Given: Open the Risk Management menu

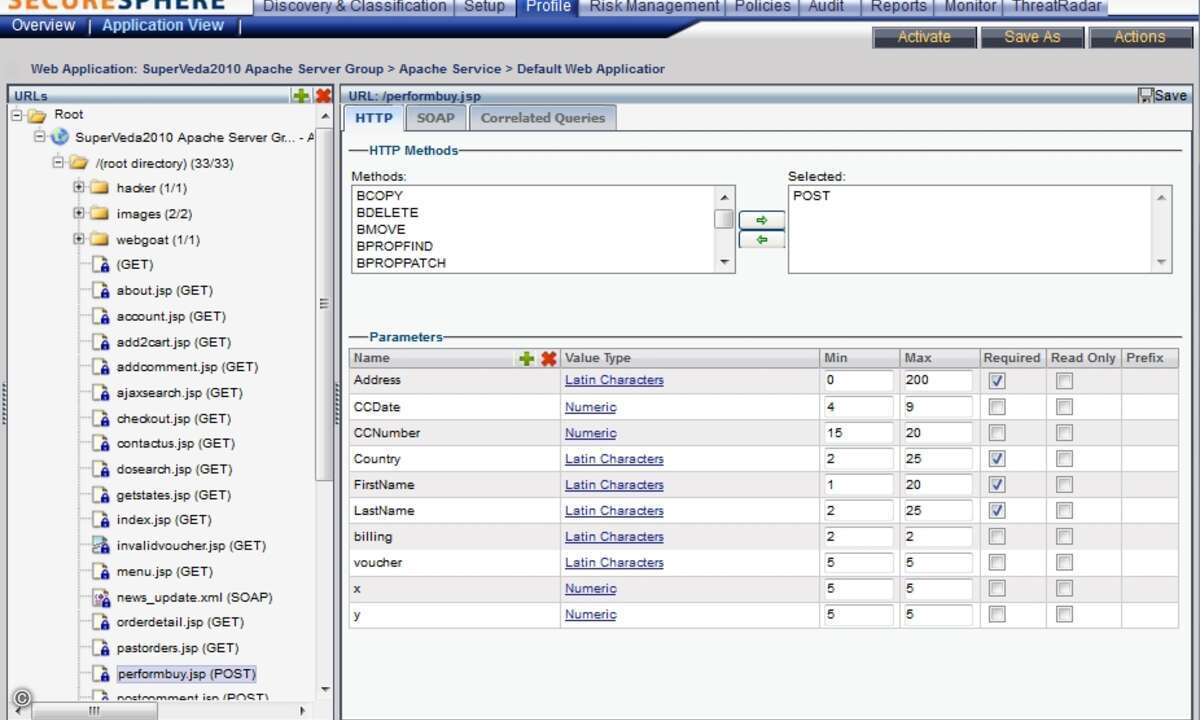Looking at the screenshot, I should (654, 7).
